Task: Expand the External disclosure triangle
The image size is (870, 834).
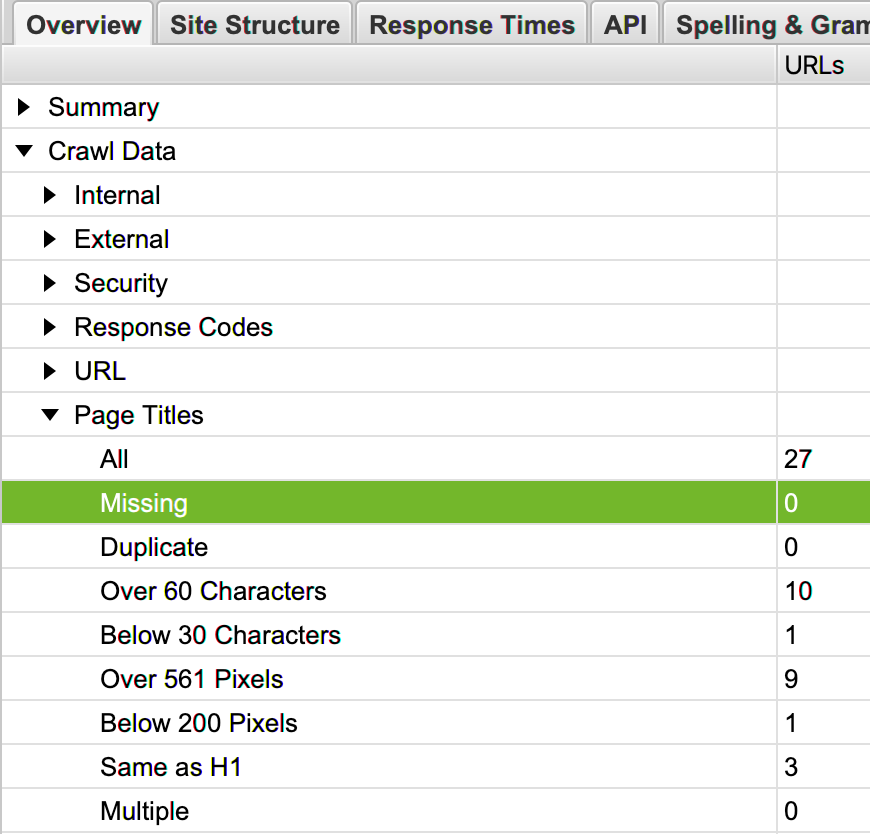Action: [x=50, y=239]
